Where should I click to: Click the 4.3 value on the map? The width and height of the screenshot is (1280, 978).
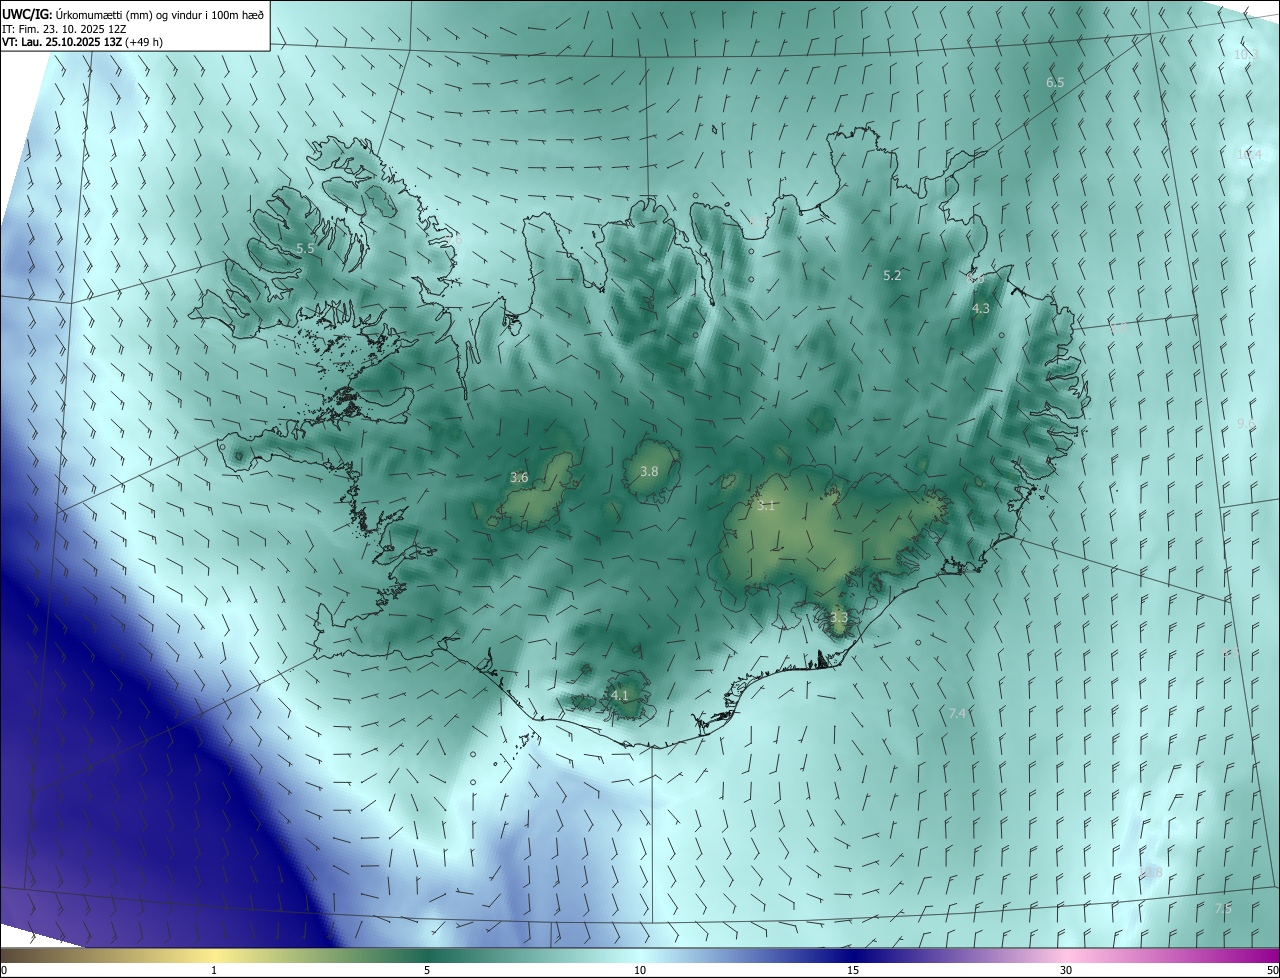tap(981, 309)
